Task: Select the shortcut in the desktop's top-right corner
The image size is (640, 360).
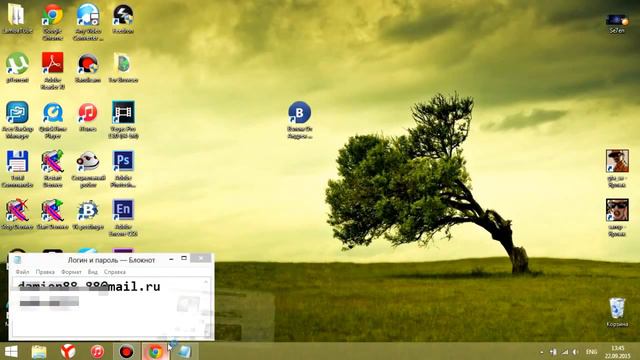Action: click(617, 23)
